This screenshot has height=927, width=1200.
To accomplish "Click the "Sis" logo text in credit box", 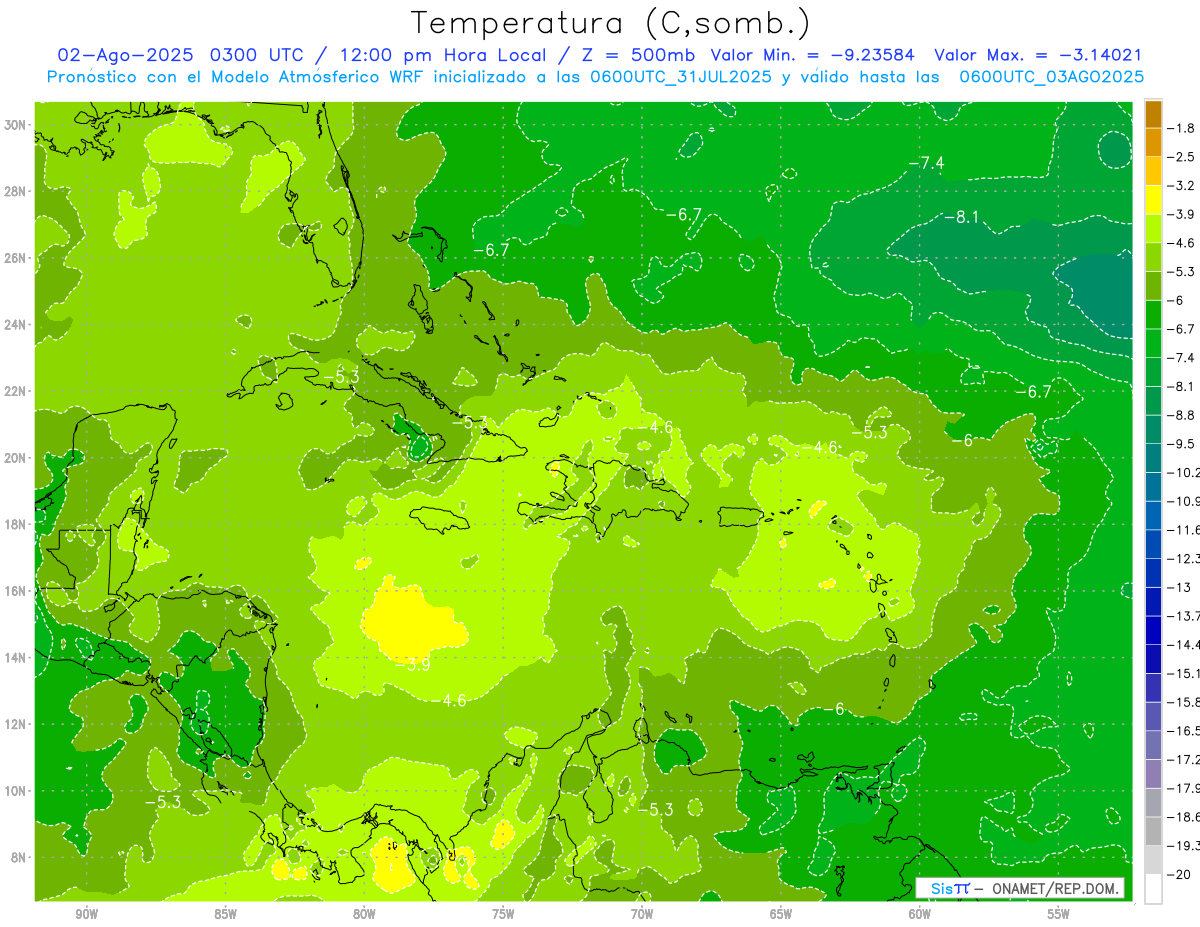I will coord(941,888).
